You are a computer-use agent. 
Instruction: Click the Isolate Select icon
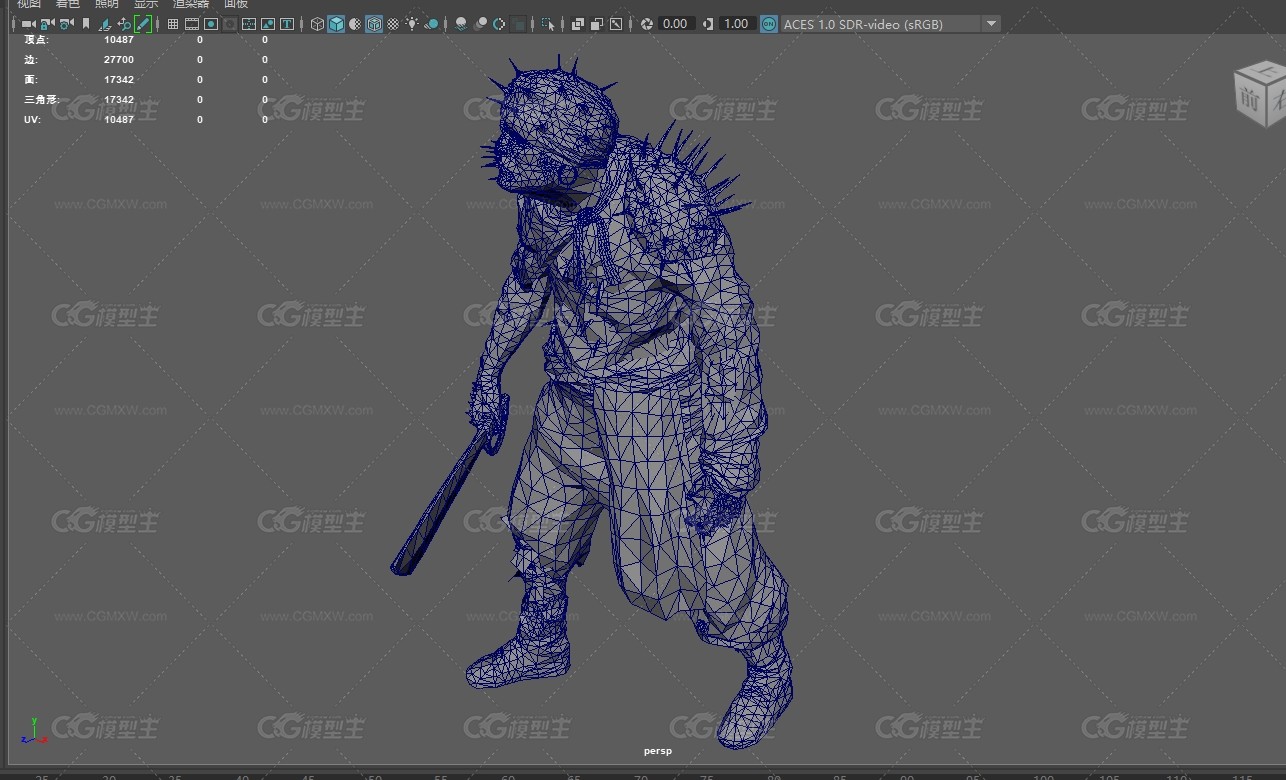click(x=549, y=23)
